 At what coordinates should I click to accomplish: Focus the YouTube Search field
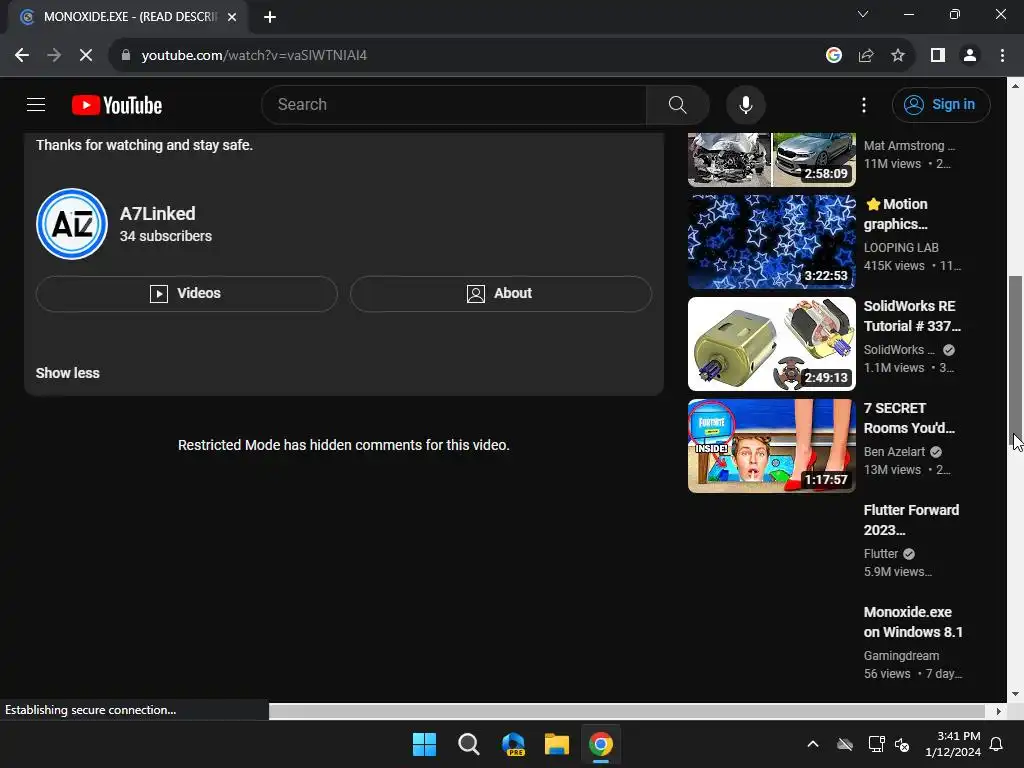[x=454, y=104]
